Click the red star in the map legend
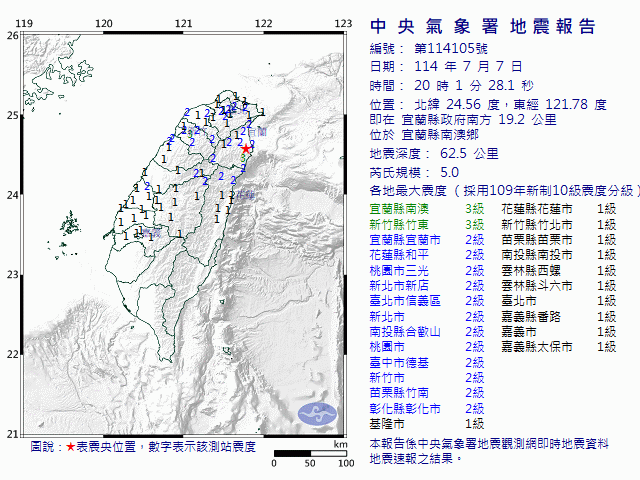The width and height of the screenshot is (640, 480). [x=71, y=447]
